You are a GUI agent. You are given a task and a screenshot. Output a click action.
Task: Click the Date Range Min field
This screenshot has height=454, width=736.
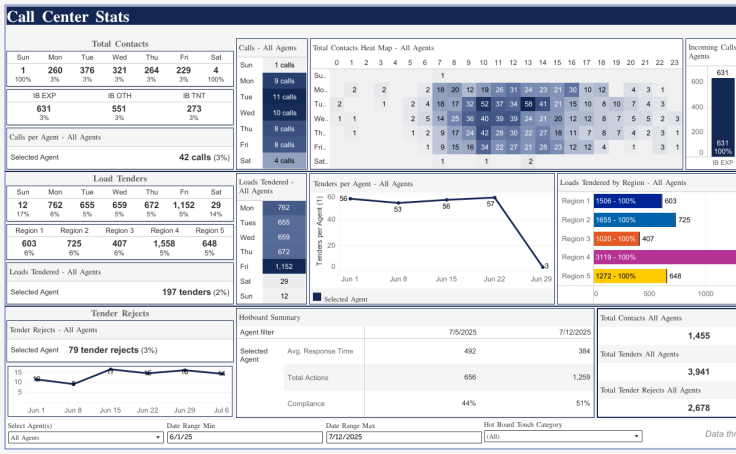245,437
